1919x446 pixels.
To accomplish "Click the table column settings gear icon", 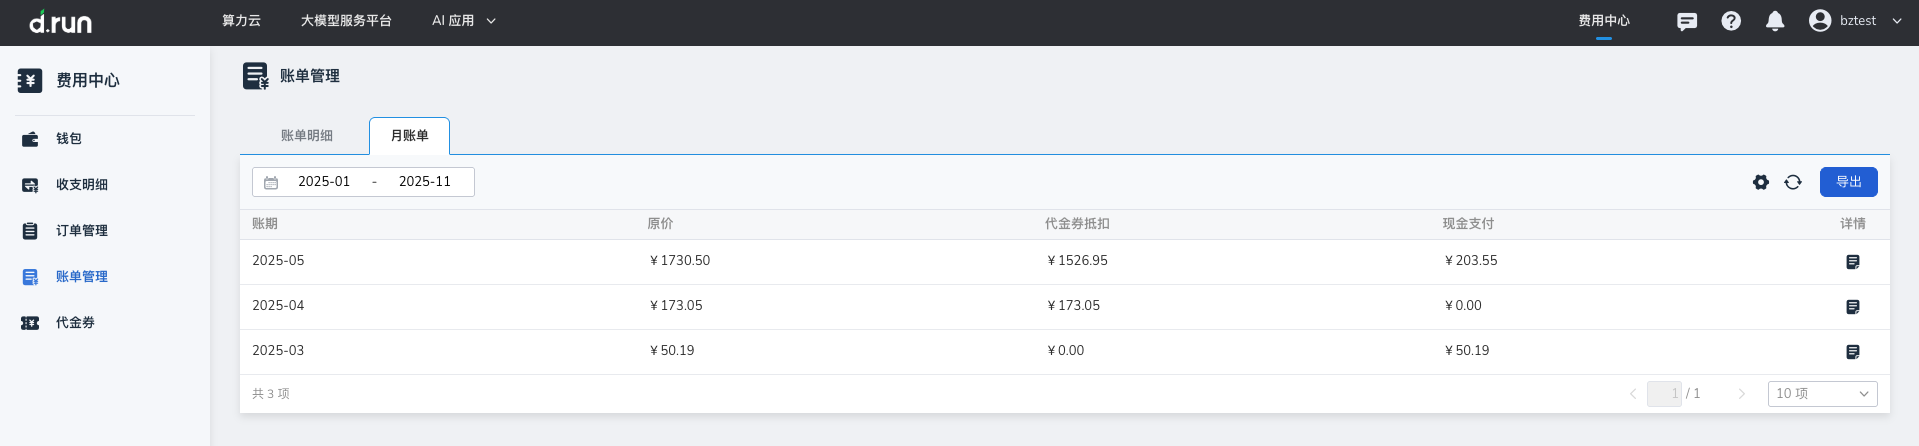I will tap(1761, 182).
